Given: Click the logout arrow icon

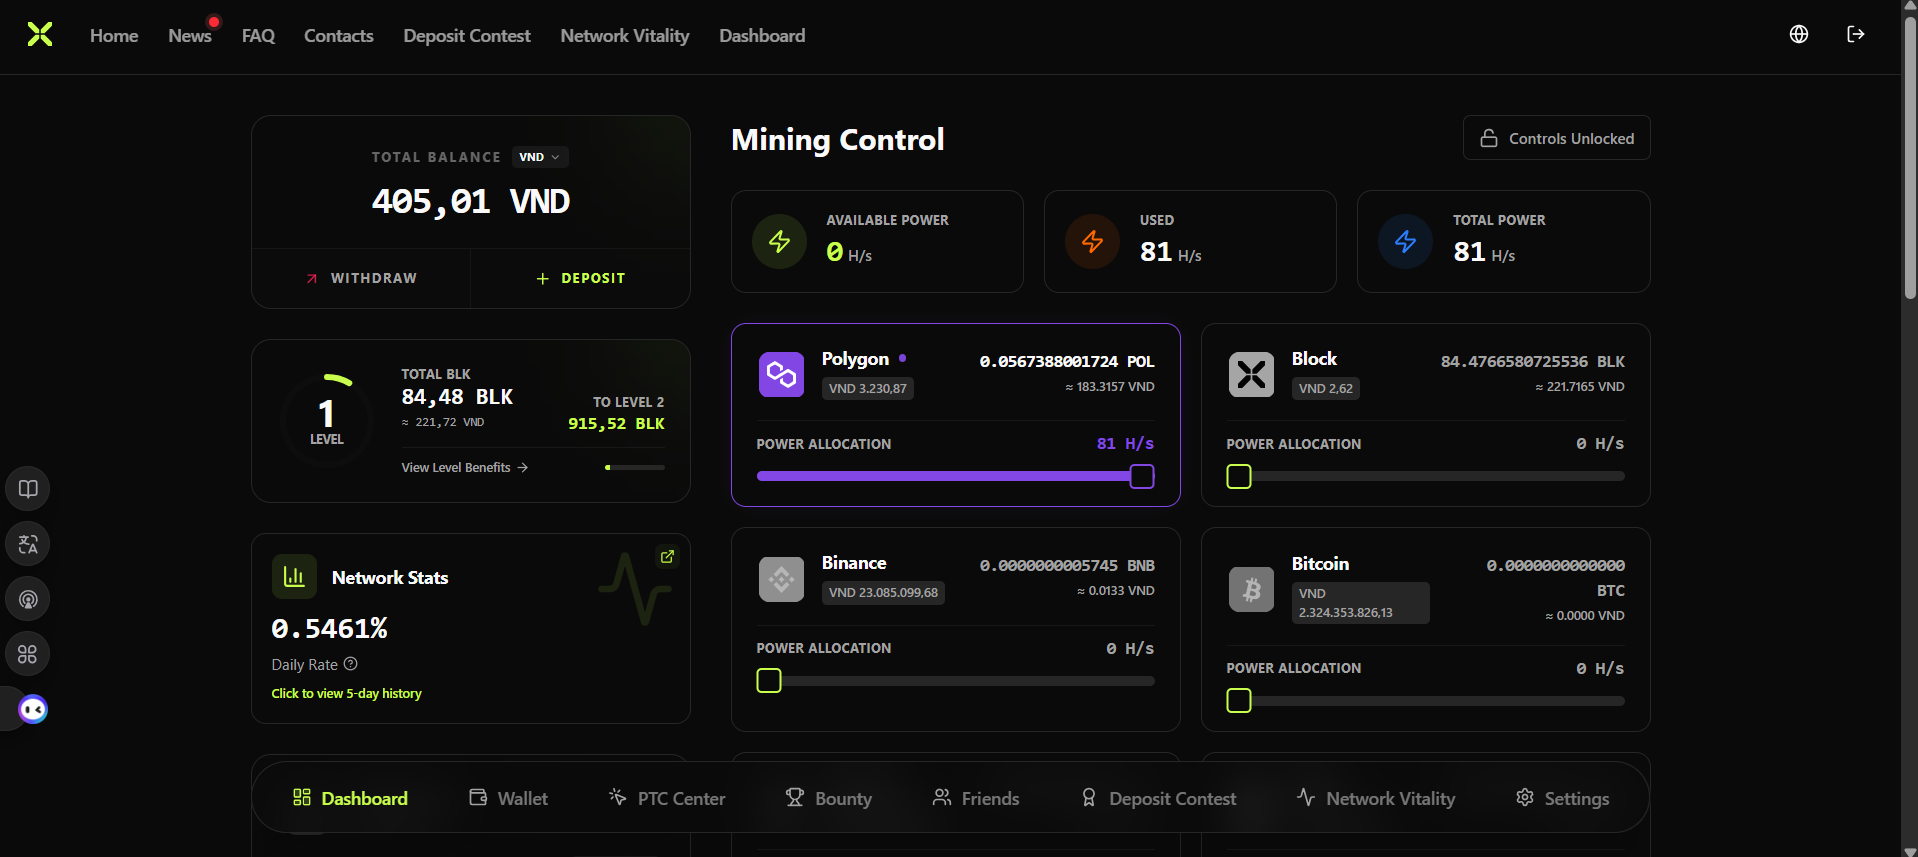Looking at the screenshot, I should point(1856,34).
